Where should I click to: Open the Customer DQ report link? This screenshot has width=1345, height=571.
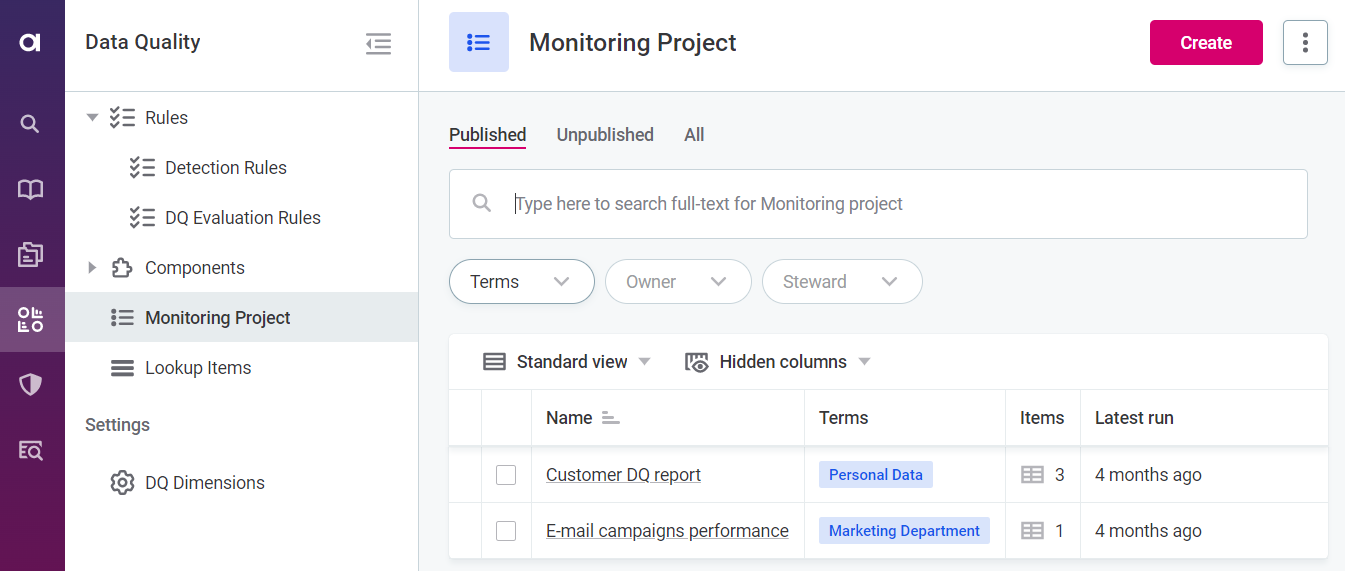pos(623,475)
